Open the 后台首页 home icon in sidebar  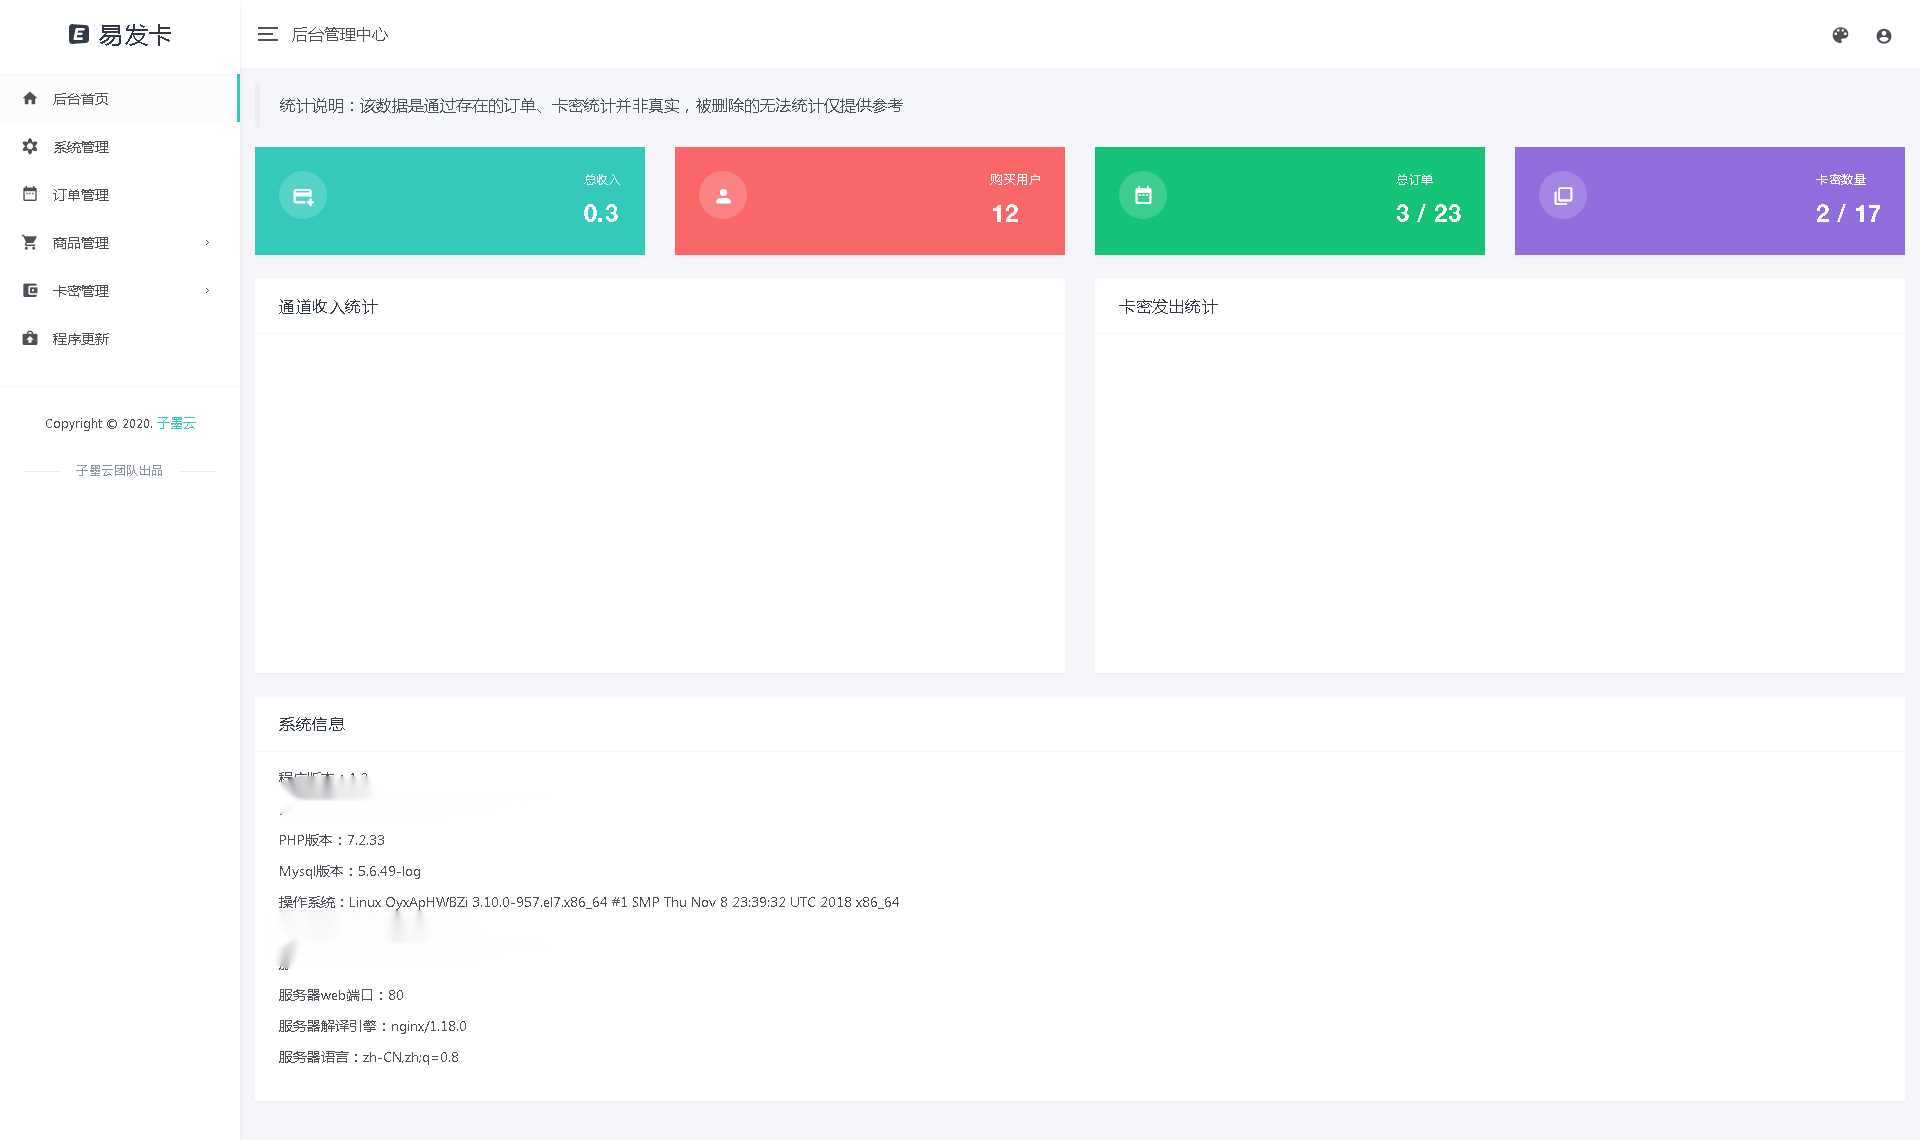(x=29, y=99)
